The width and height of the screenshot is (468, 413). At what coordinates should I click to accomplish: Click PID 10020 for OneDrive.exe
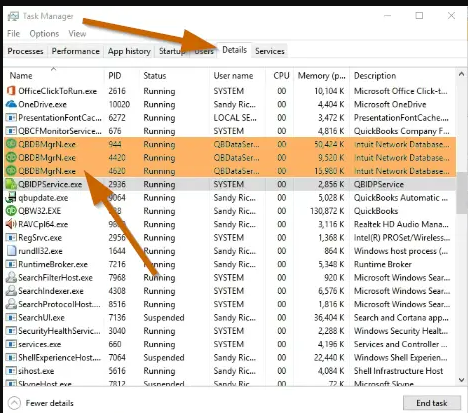[x=119, y=104]
